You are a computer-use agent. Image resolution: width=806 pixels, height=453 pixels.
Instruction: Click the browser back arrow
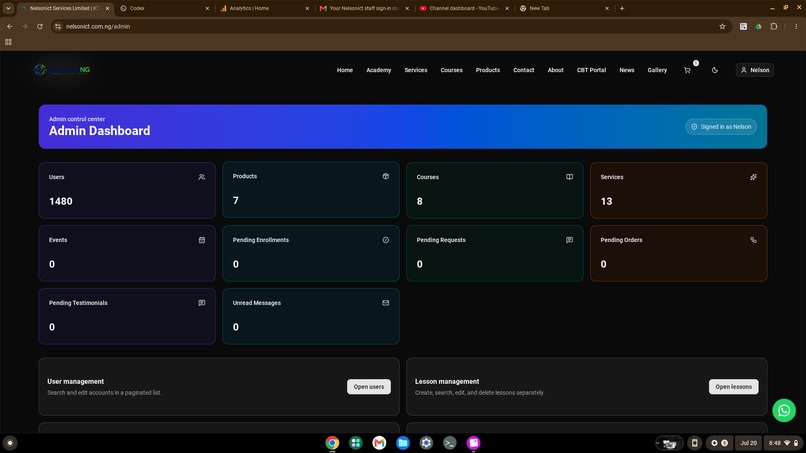[x=10, y=26]
